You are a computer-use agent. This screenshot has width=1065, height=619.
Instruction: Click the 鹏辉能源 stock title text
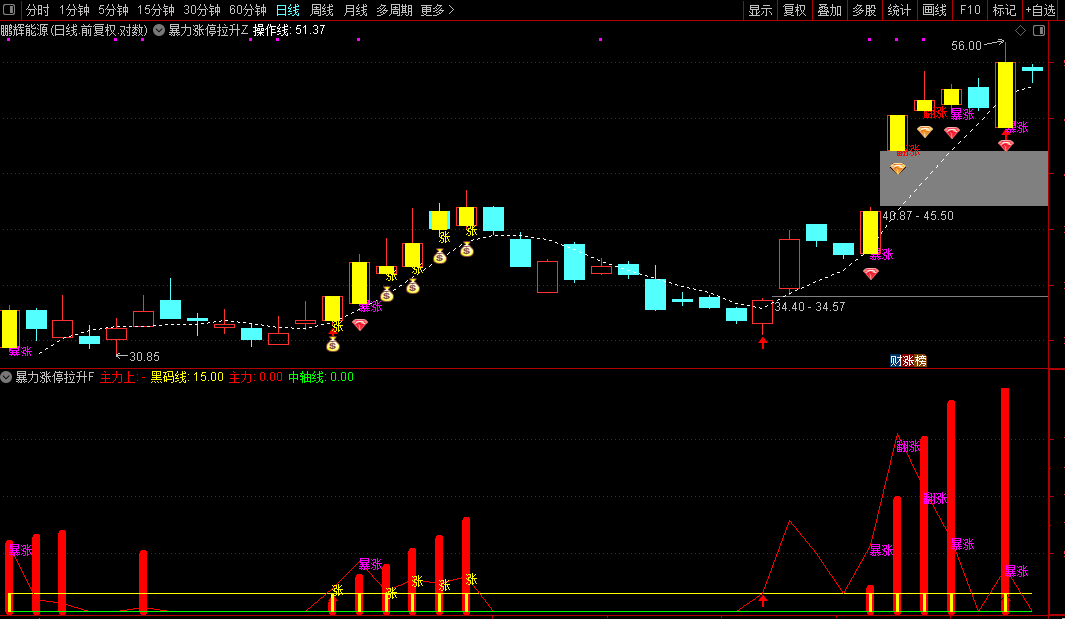point(74,30)
